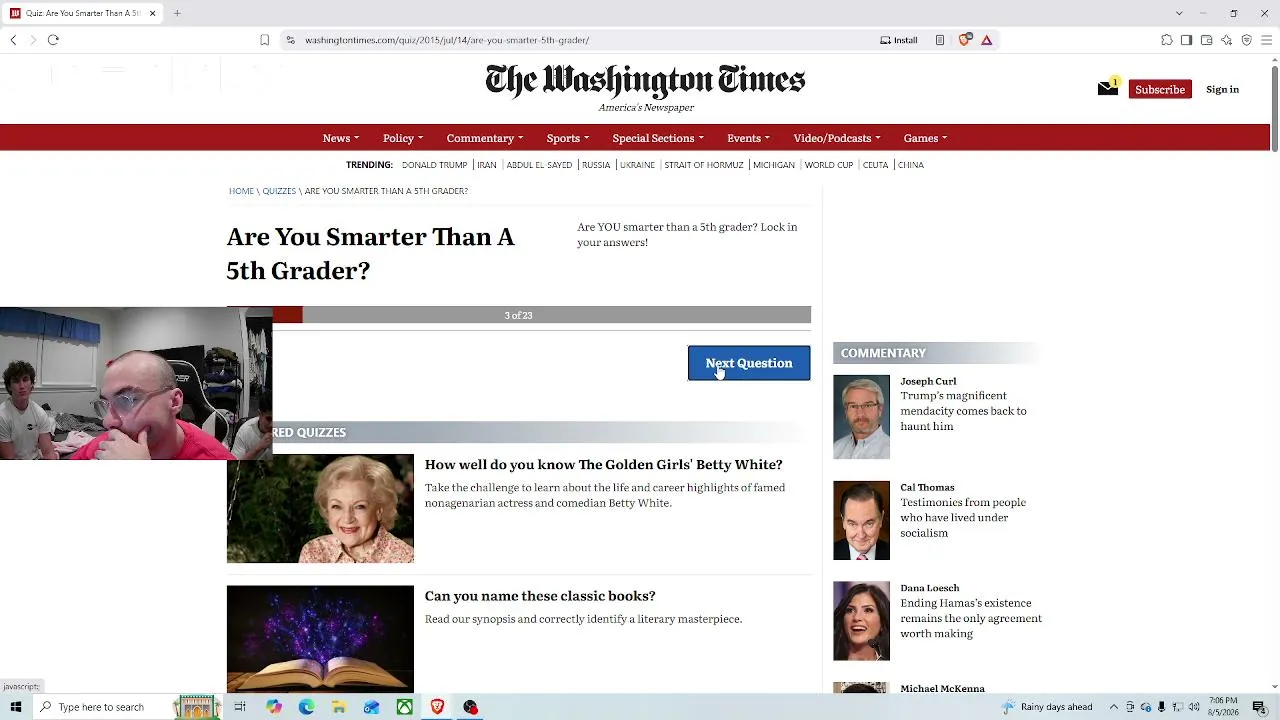The image size is (1280, 720).
Task: Expand the Games dropdown
Action: [925, 138]
